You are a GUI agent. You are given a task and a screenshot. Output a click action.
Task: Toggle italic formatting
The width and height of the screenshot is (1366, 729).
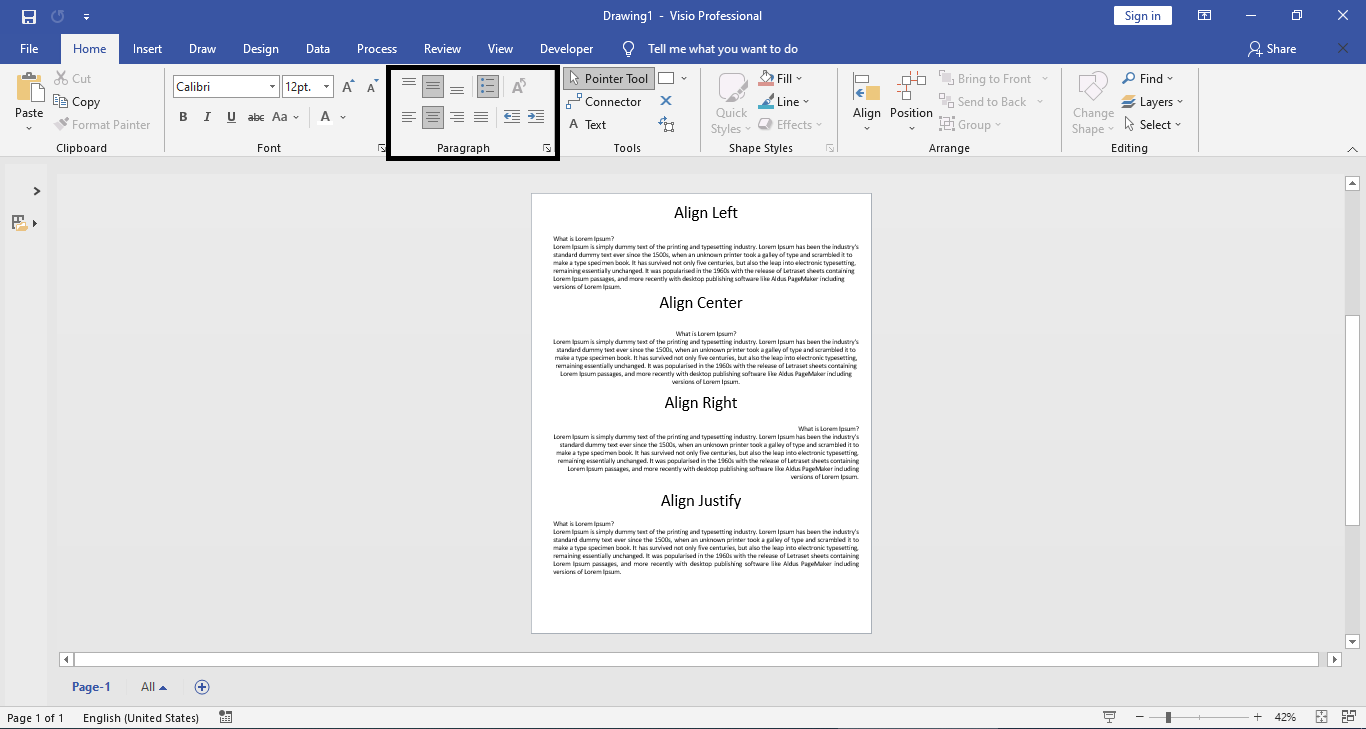click(207, 117)
